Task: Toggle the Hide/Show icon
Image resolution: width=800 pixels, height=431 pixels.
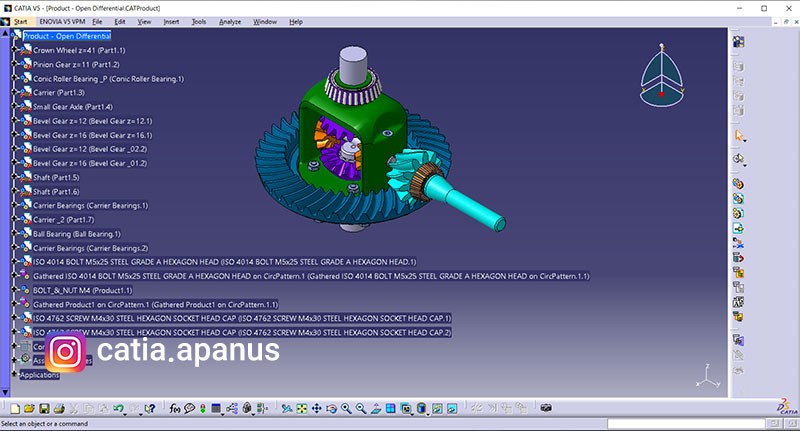Action: 437,409
